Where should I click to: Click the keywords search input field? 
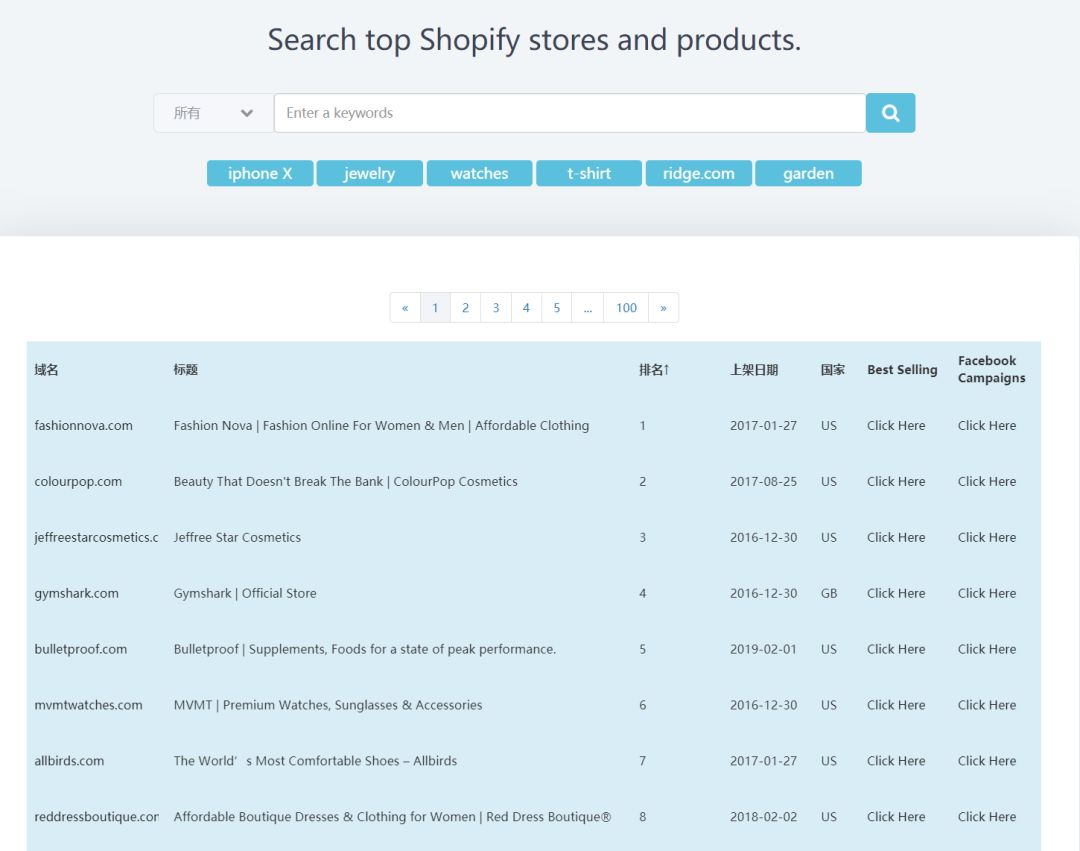[569, 113]
